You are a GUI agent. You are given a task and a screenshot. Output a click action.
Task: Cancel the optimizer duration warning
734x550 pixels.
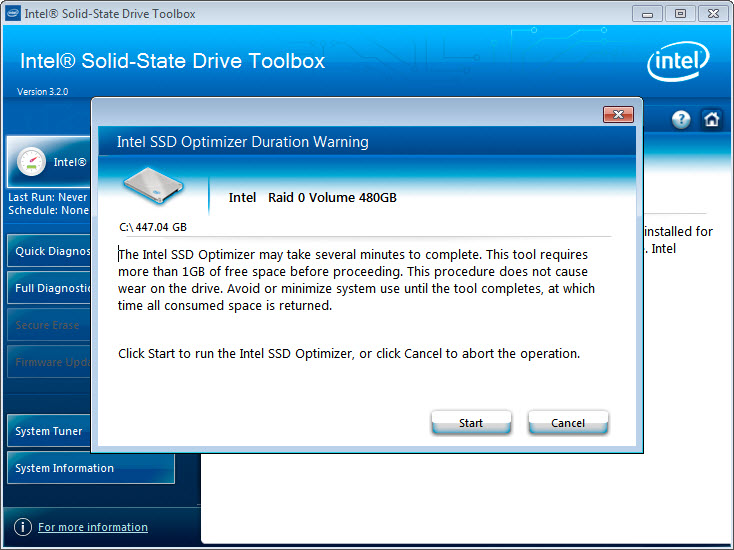pyautogui.click(x=568, y=423)
